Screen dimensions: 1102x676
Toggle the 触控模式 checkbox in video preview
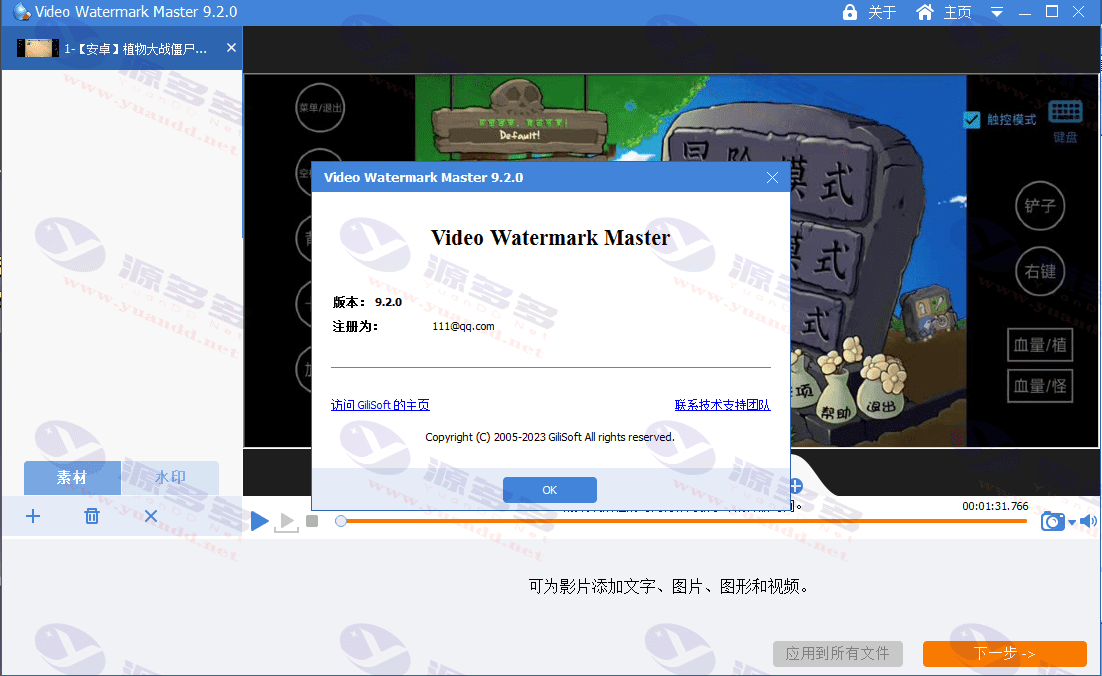[x=972, y=120]
